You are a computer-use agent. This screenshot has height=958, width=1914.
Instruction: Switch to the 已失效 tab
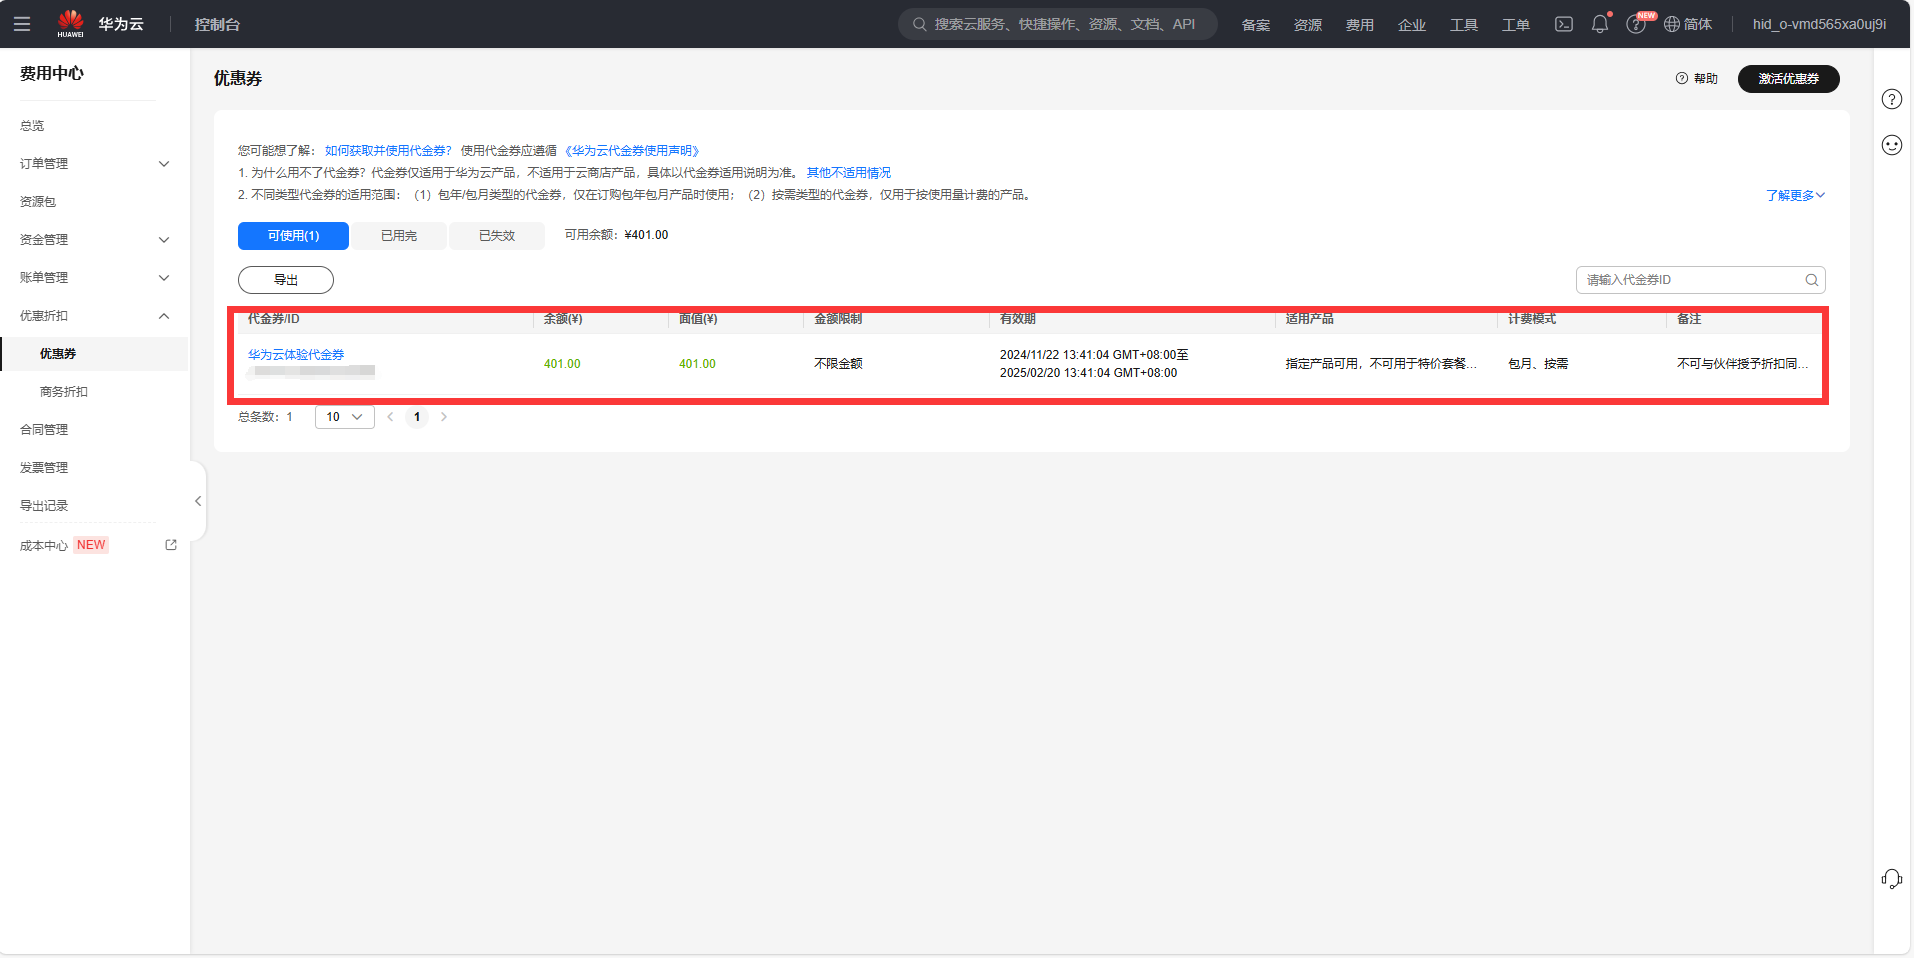(x=497, y=236)
